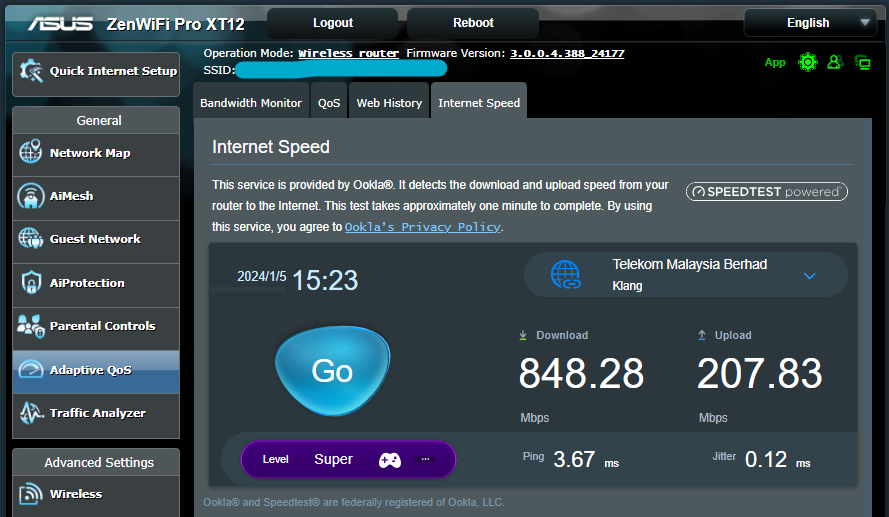
Task: Select the Internet Speed tab
Action: click(x=479, y=103)
